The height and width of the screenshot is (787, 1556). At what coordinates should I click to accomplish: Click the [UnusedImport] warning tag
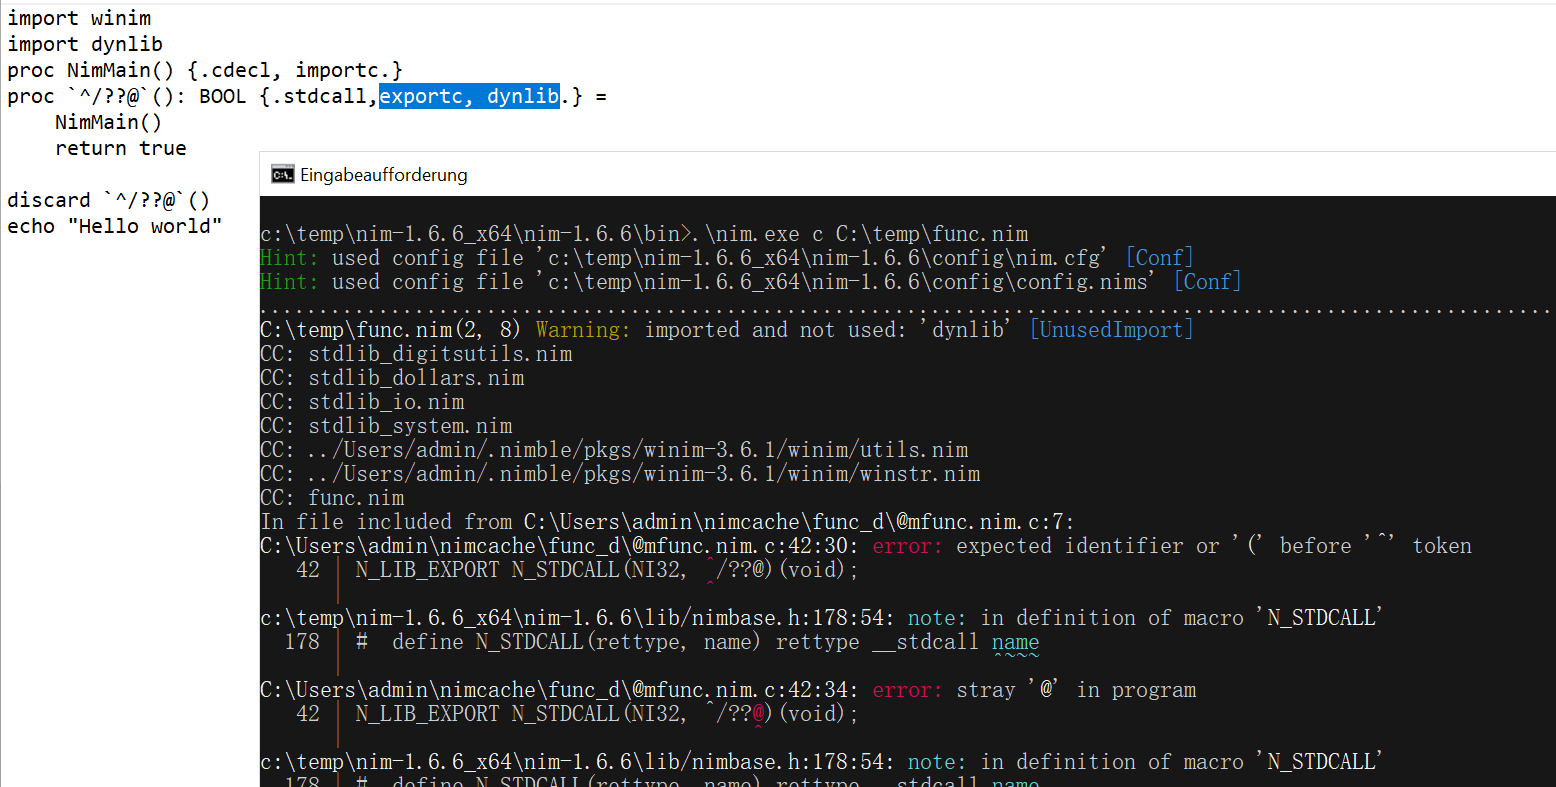1110,329
